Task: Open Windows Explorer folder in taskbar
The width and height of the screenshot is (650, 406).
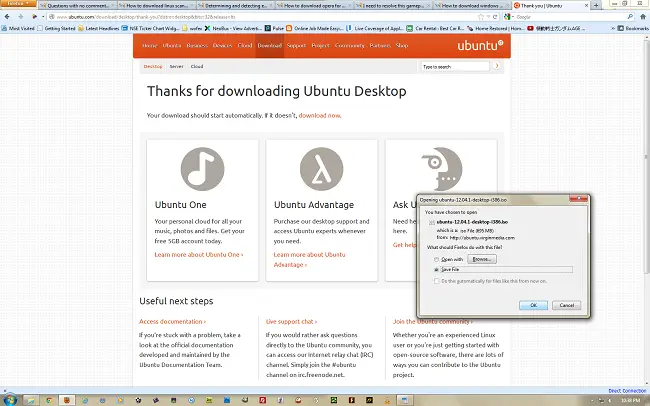Action: point(31,400)
